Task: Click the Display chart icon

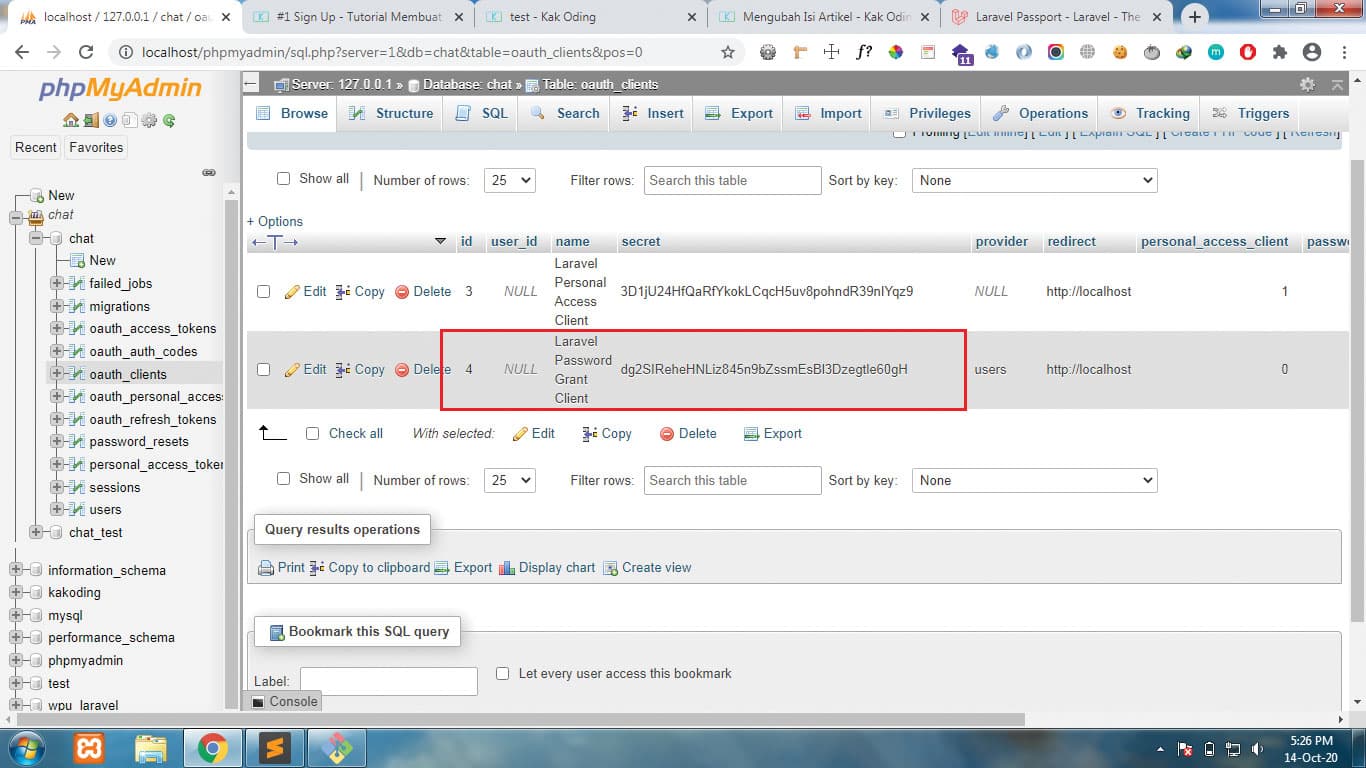Action: click(507, 568)
